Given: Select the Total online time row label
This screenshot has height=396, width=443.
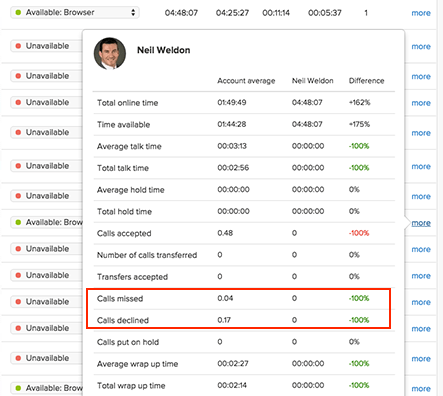Looking at the screenshot, I should tap(127, 103).
